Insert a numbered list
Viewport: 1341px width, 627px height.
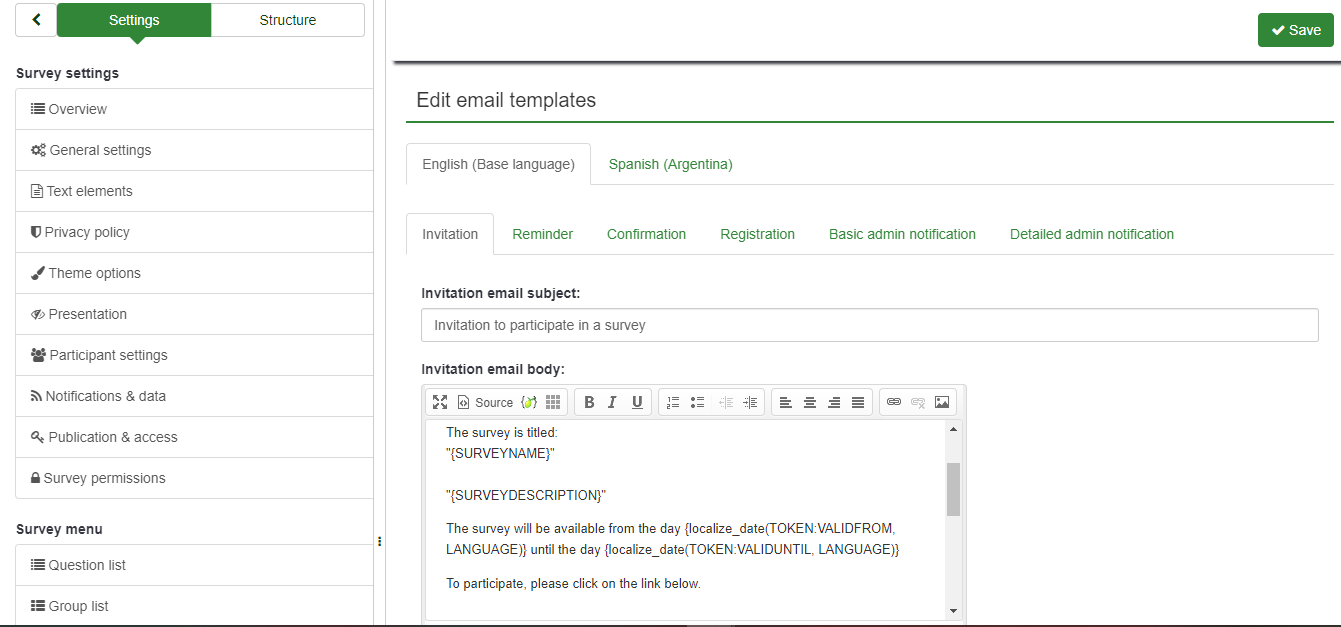[673, 402]
